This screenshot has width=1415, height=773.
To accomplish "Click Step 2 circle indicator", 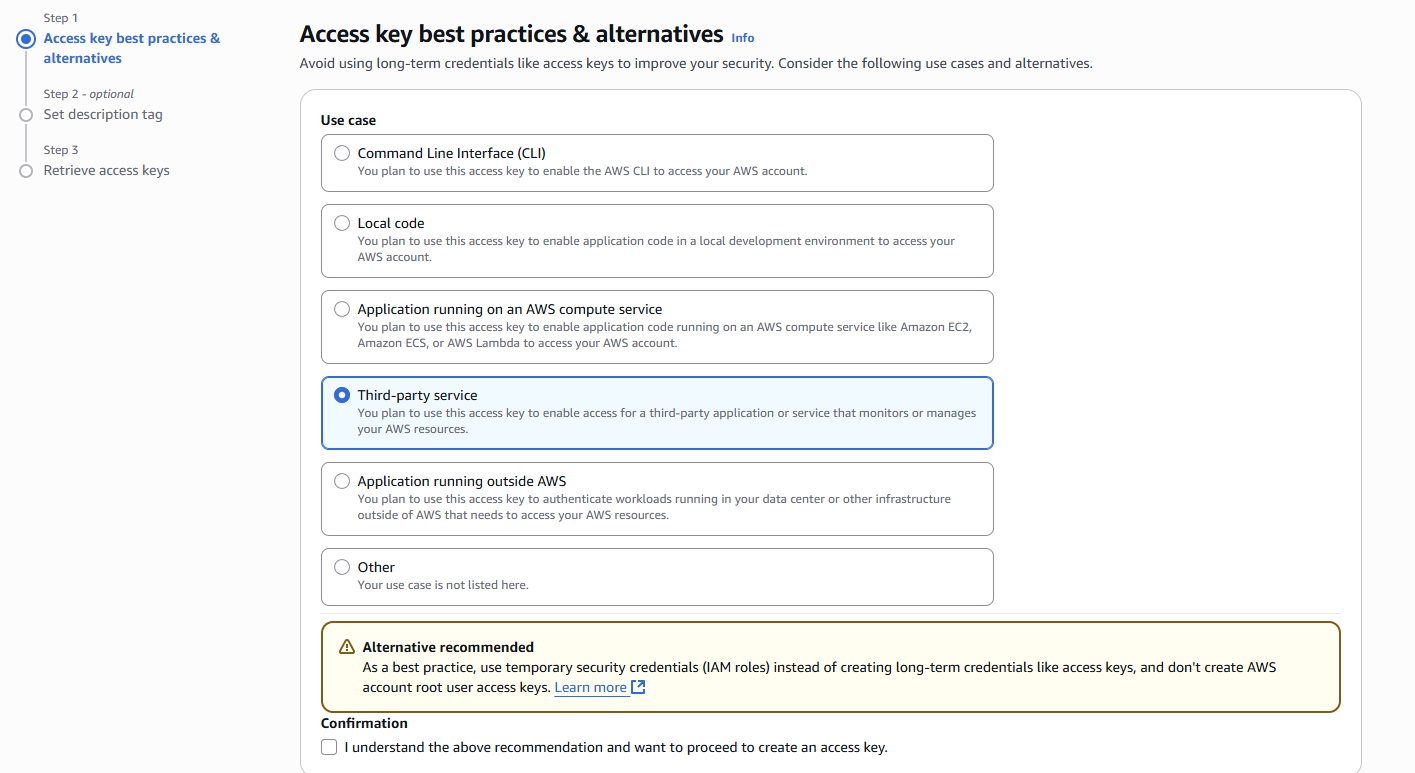I will (x=26, y=115).
